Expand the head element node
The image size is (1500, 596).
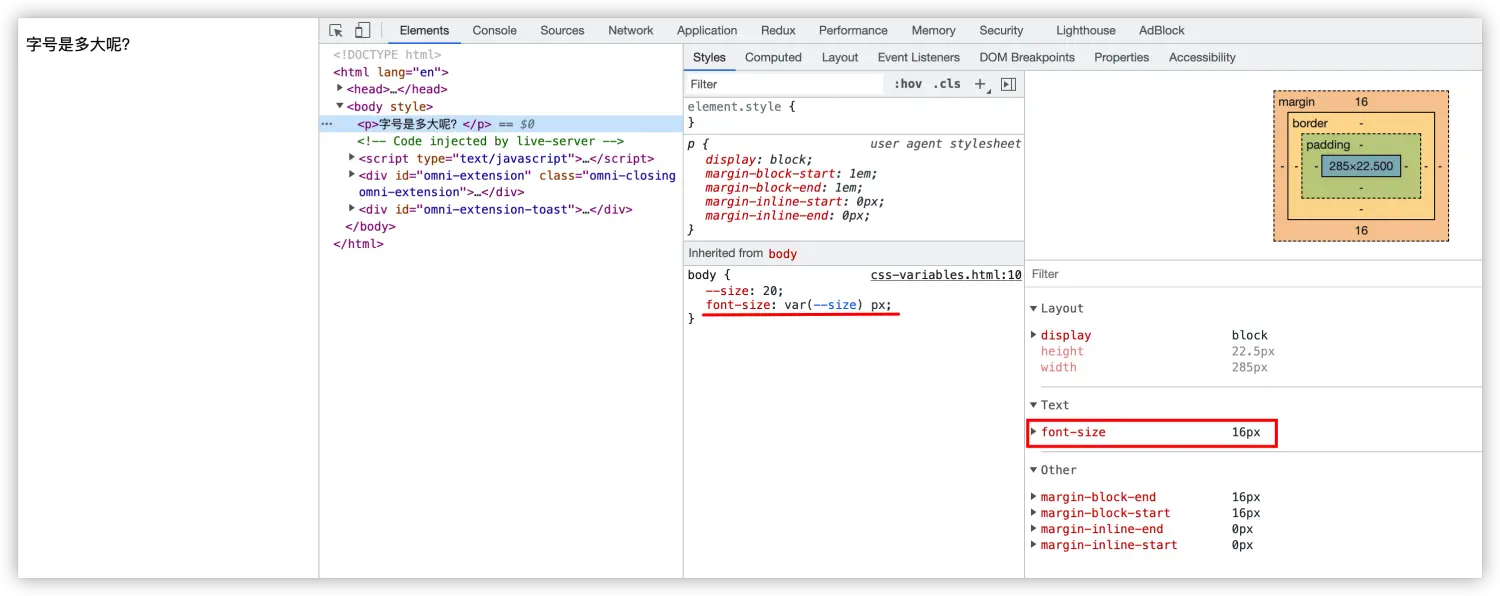340,88
